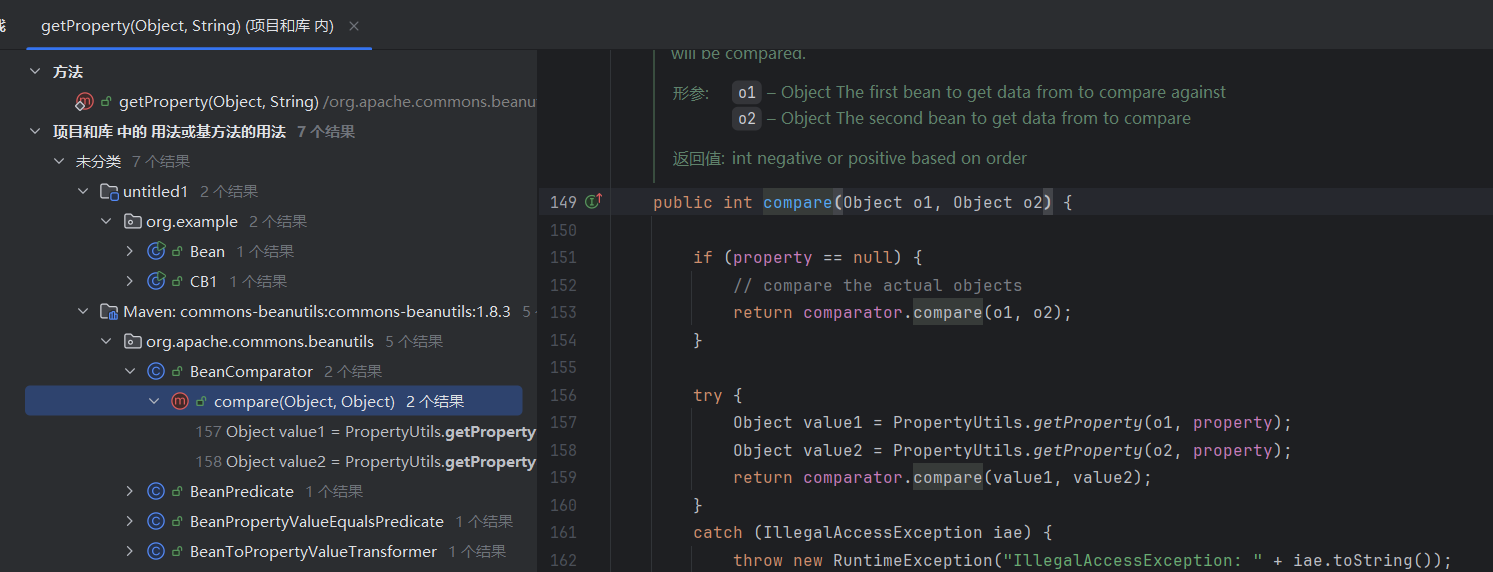This screenshot has height=572, width=1493.
Task: Collapse the 方法 section
Action: coord(36,72)
